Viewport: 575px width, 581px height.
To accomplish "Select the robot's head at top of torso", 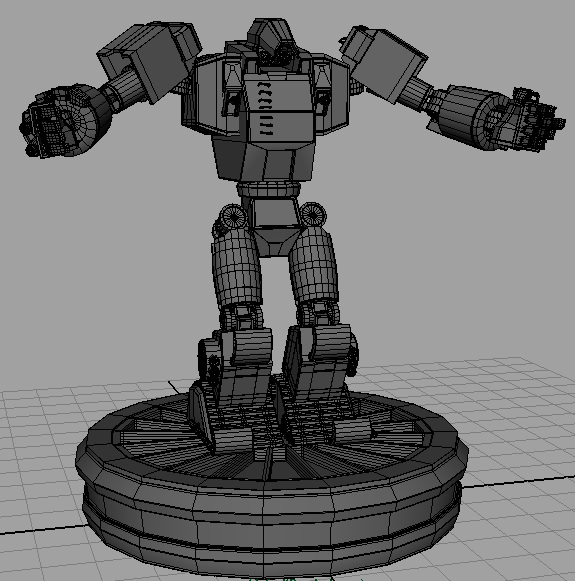I will pyautogui.click(x=273, y=42).
